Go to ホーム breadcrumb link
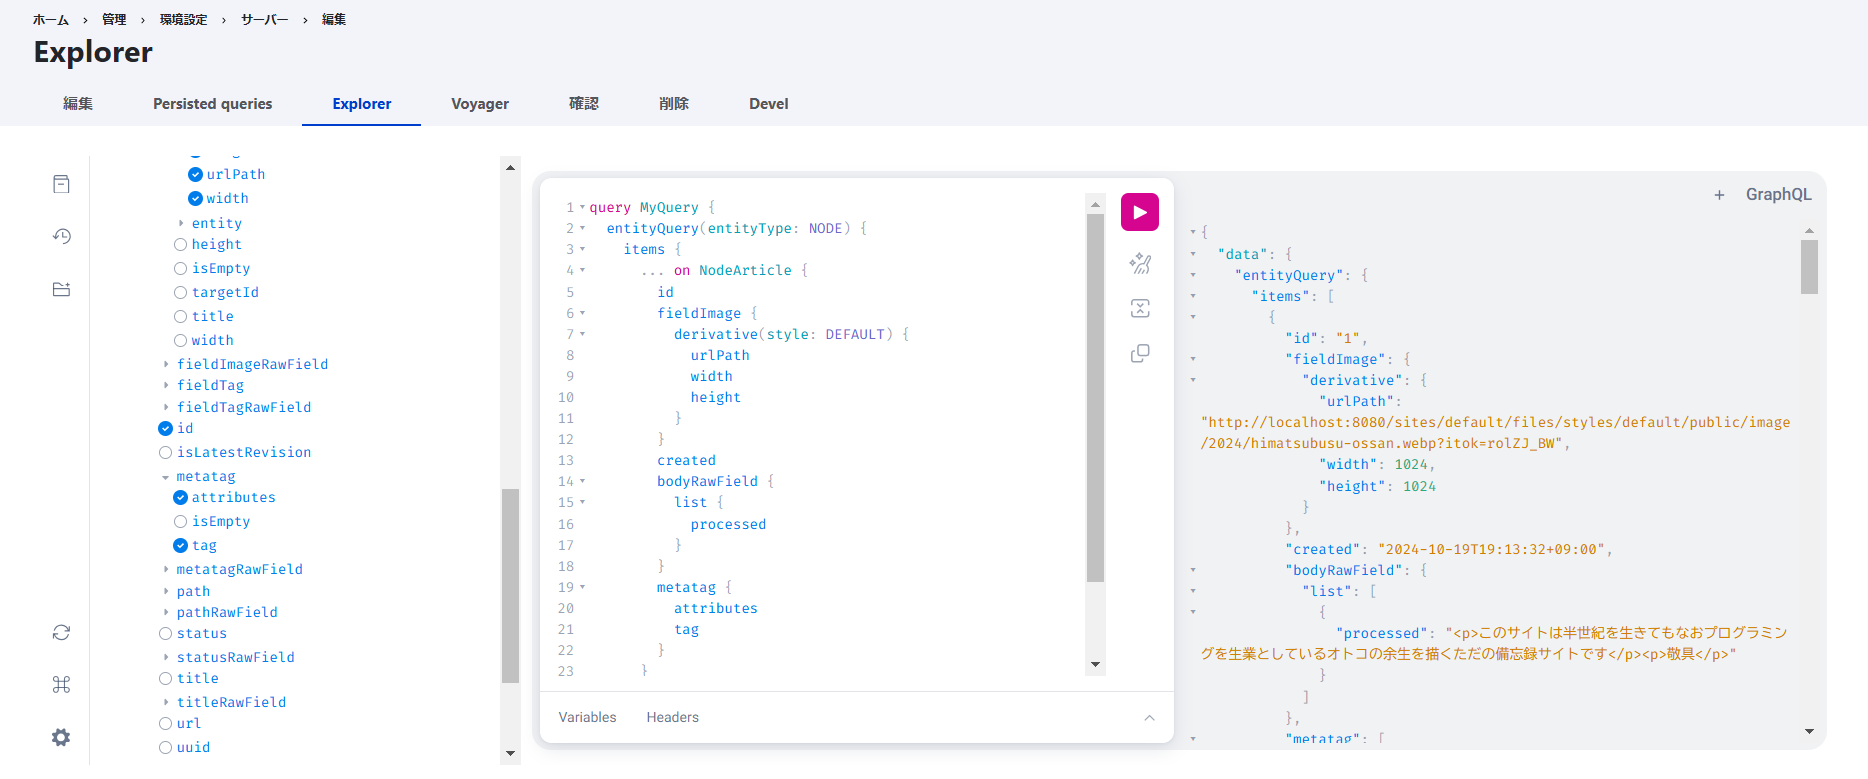The height and width of the screenshot is (779, 1868). coord(51,19)
